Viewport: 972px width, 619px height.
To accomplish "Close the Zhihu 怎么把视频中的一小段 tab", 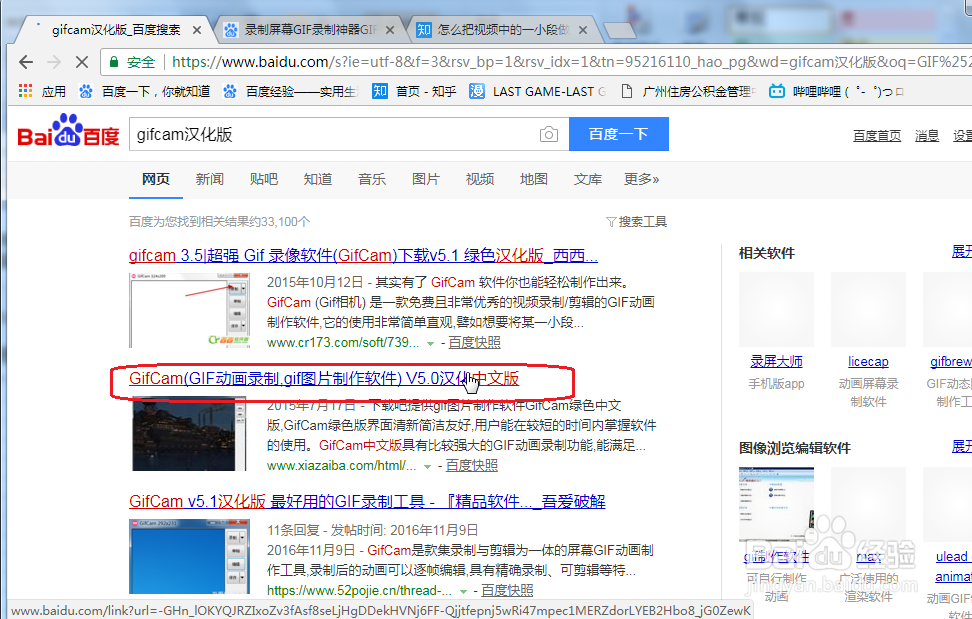I will pyautogui.click(x=583, y=30).
